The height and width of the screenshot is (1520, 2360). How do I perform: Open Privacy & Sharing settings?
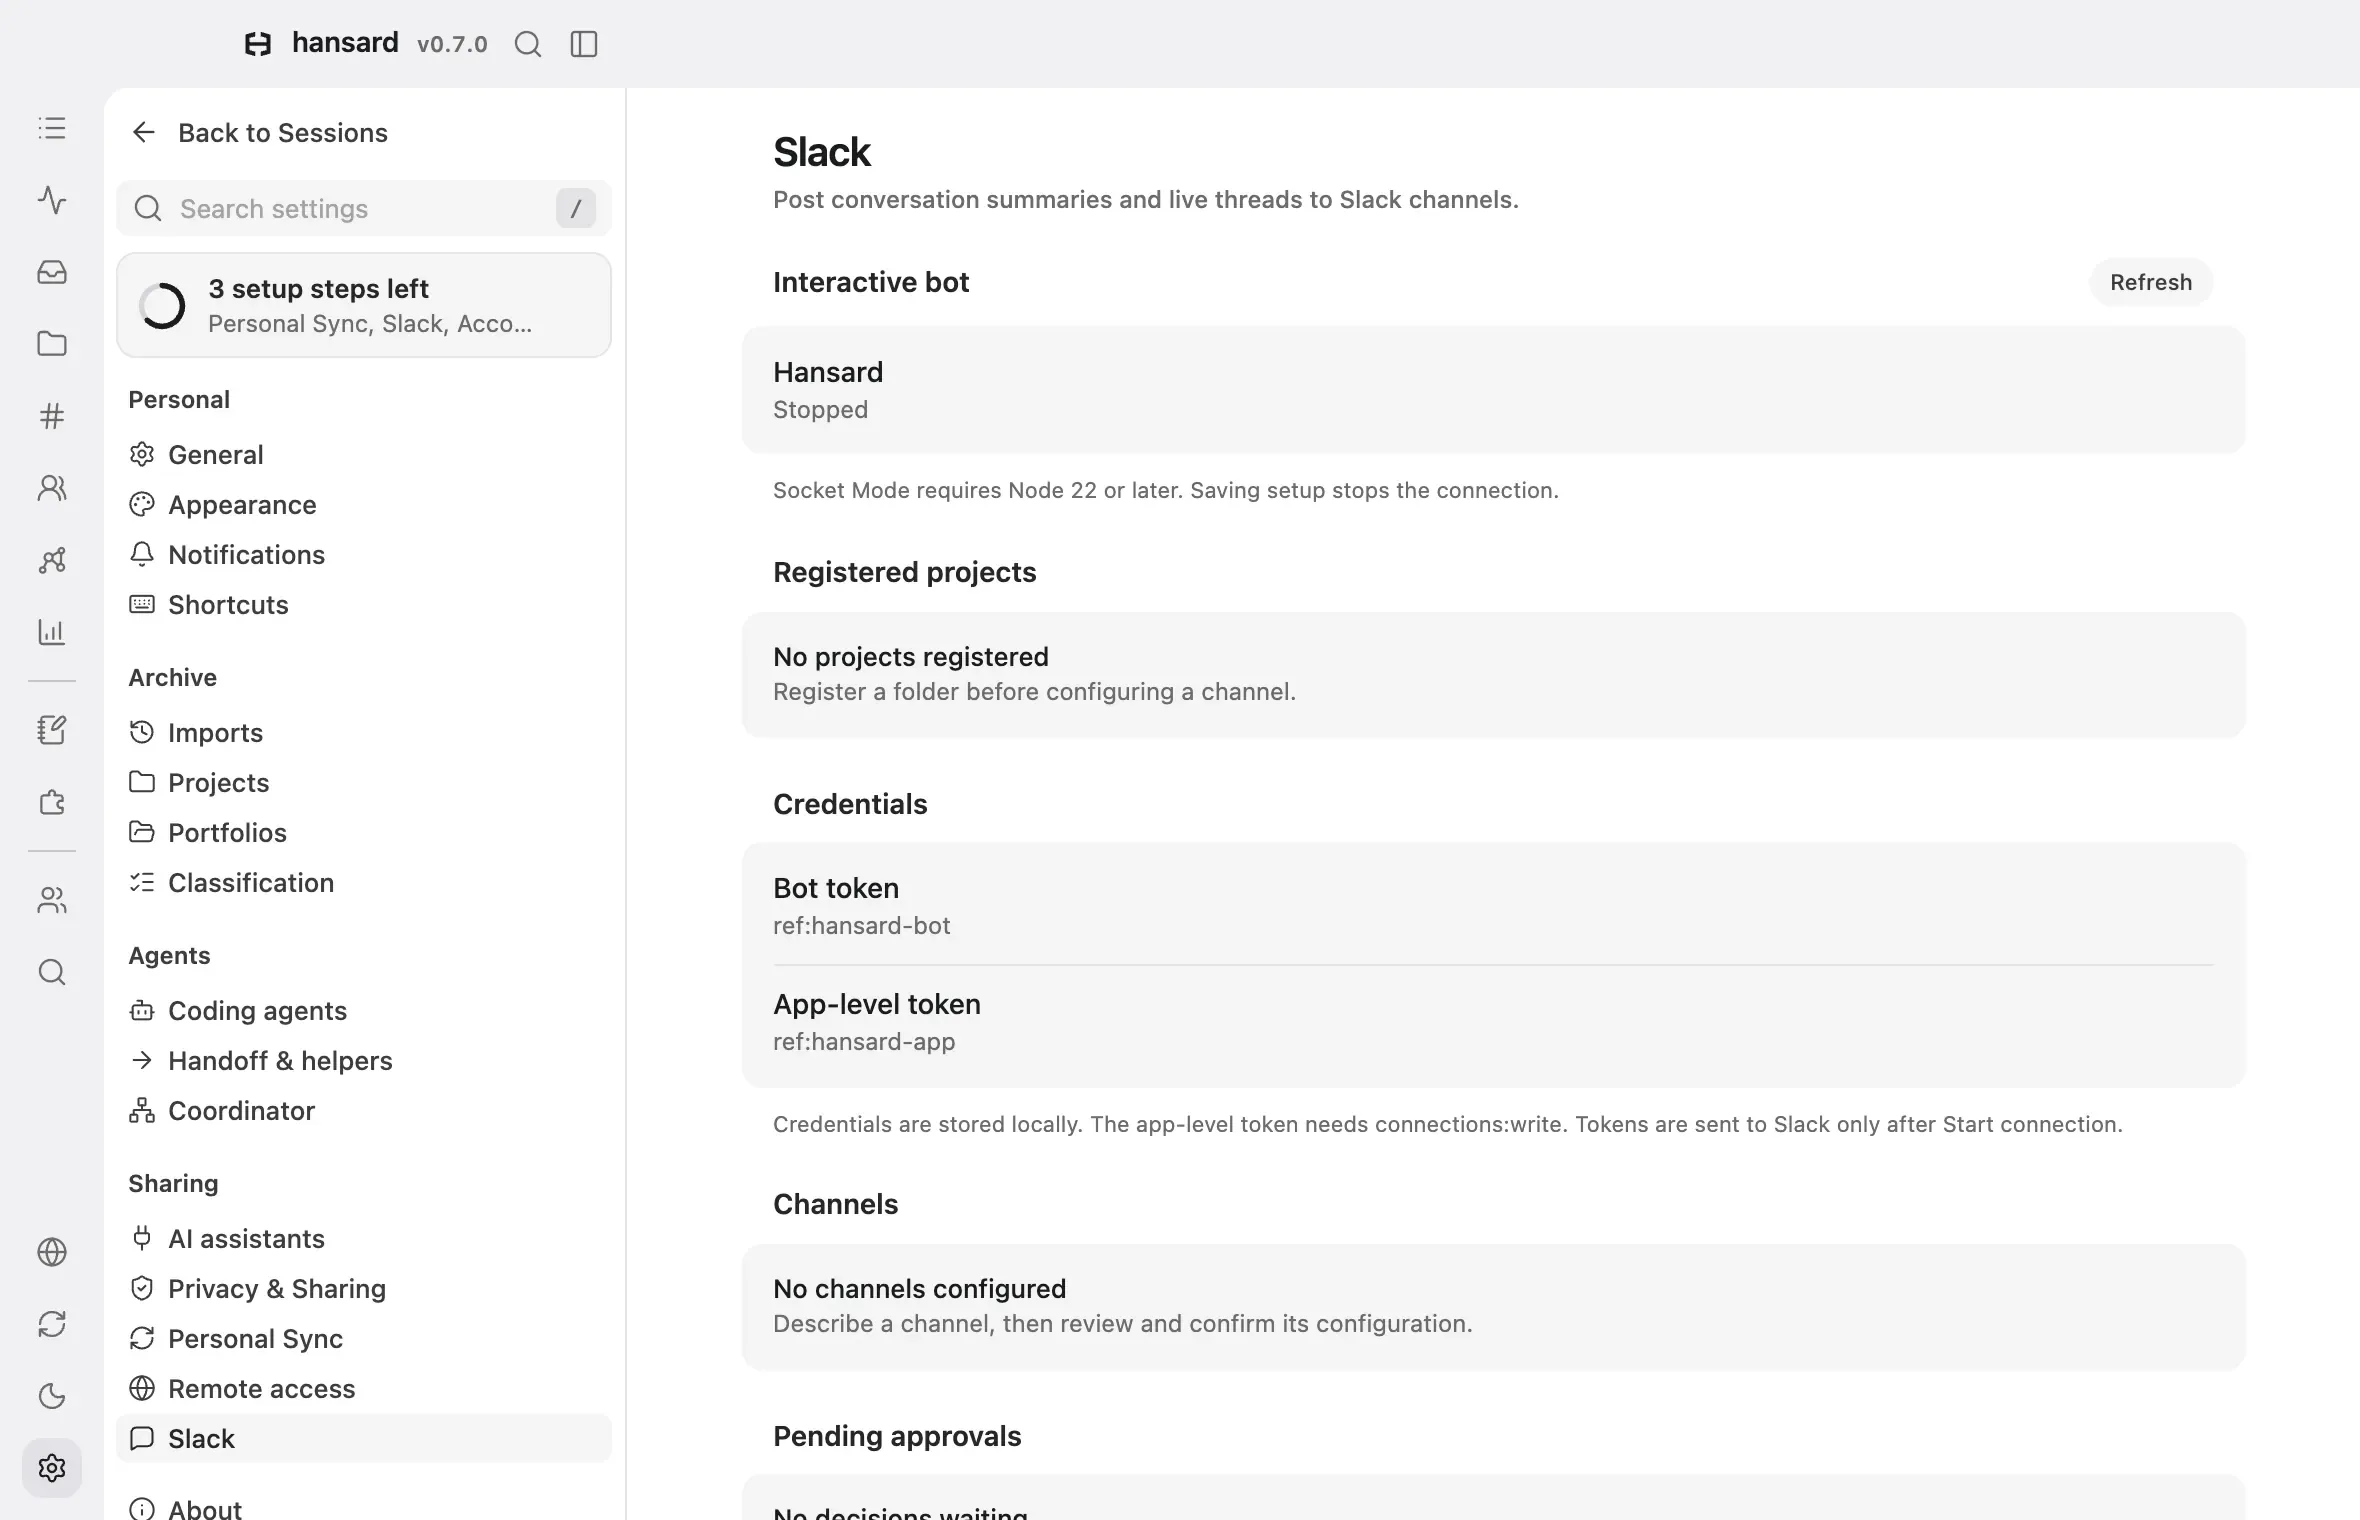[364, 1289]
